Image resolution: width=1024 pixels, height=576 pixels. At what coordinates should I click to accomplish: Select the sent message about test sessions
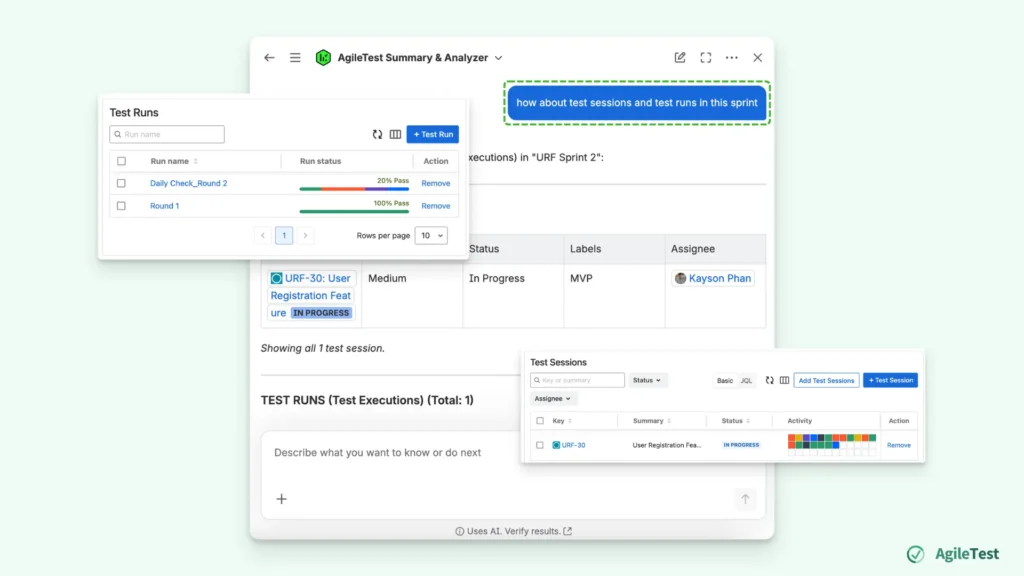pos(637,103)
